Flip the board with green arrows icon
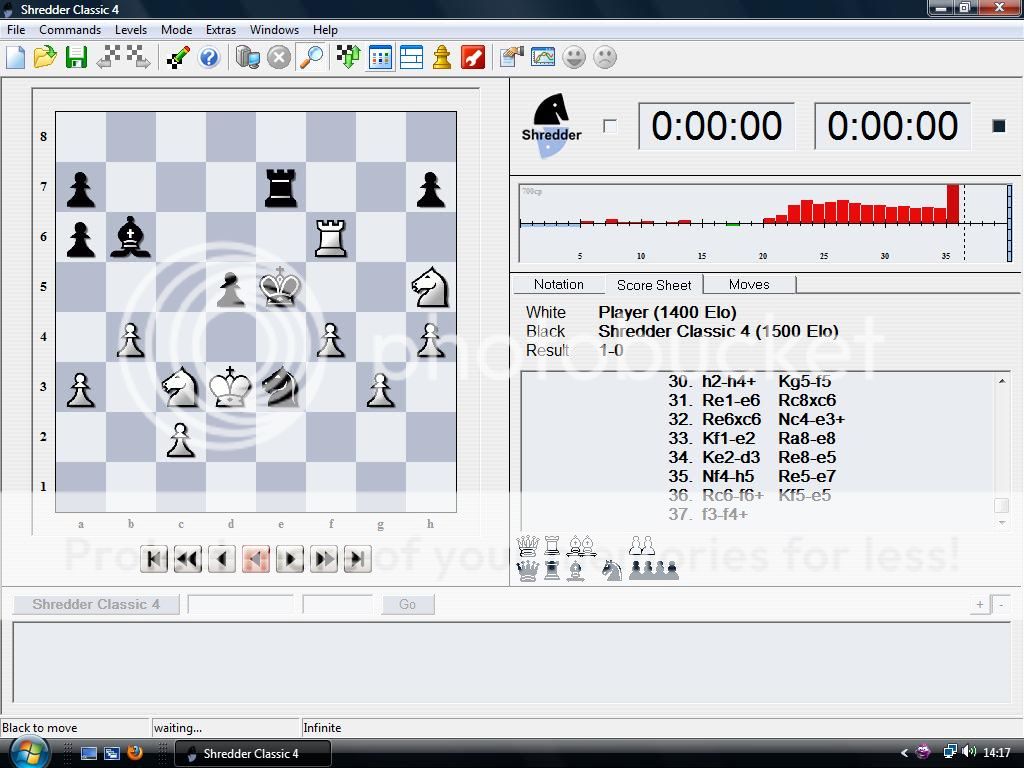Screen dimensions: 1024x768 [348, 57]
